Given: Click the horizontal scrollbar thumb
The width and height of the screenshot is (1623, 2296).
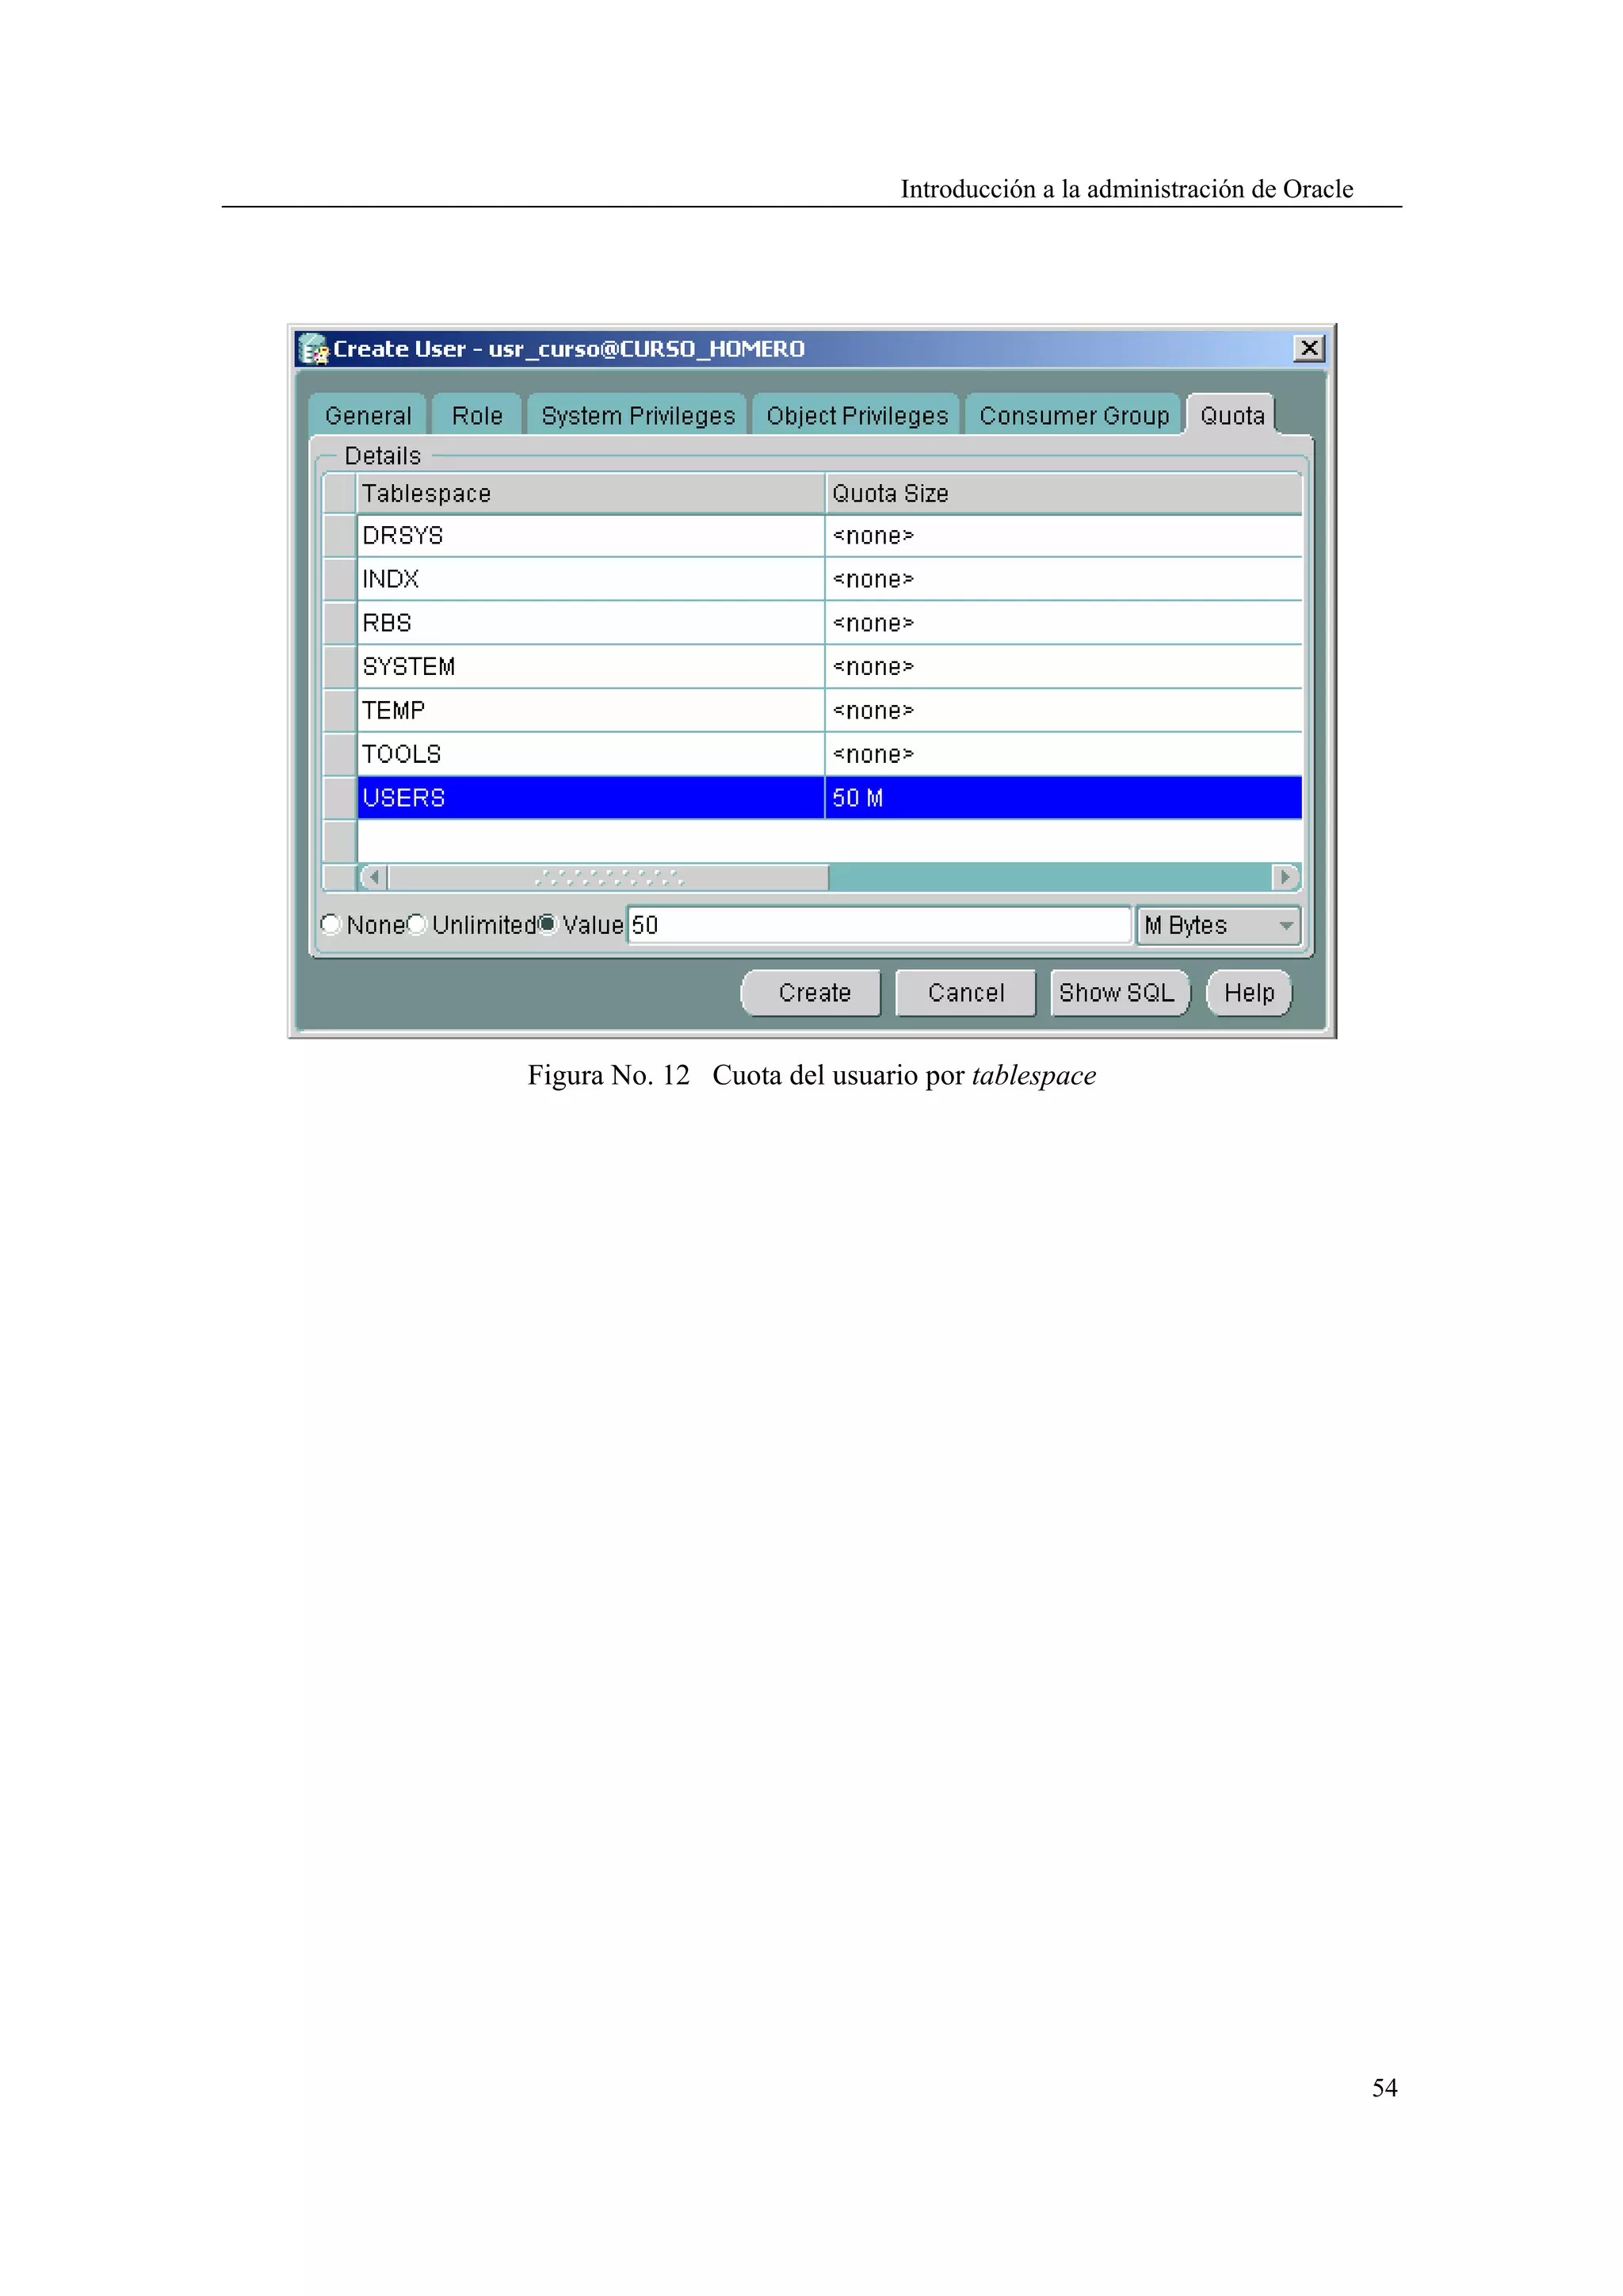Looking at the screenshot, I should pyautogui.click(x=608, y=877).
